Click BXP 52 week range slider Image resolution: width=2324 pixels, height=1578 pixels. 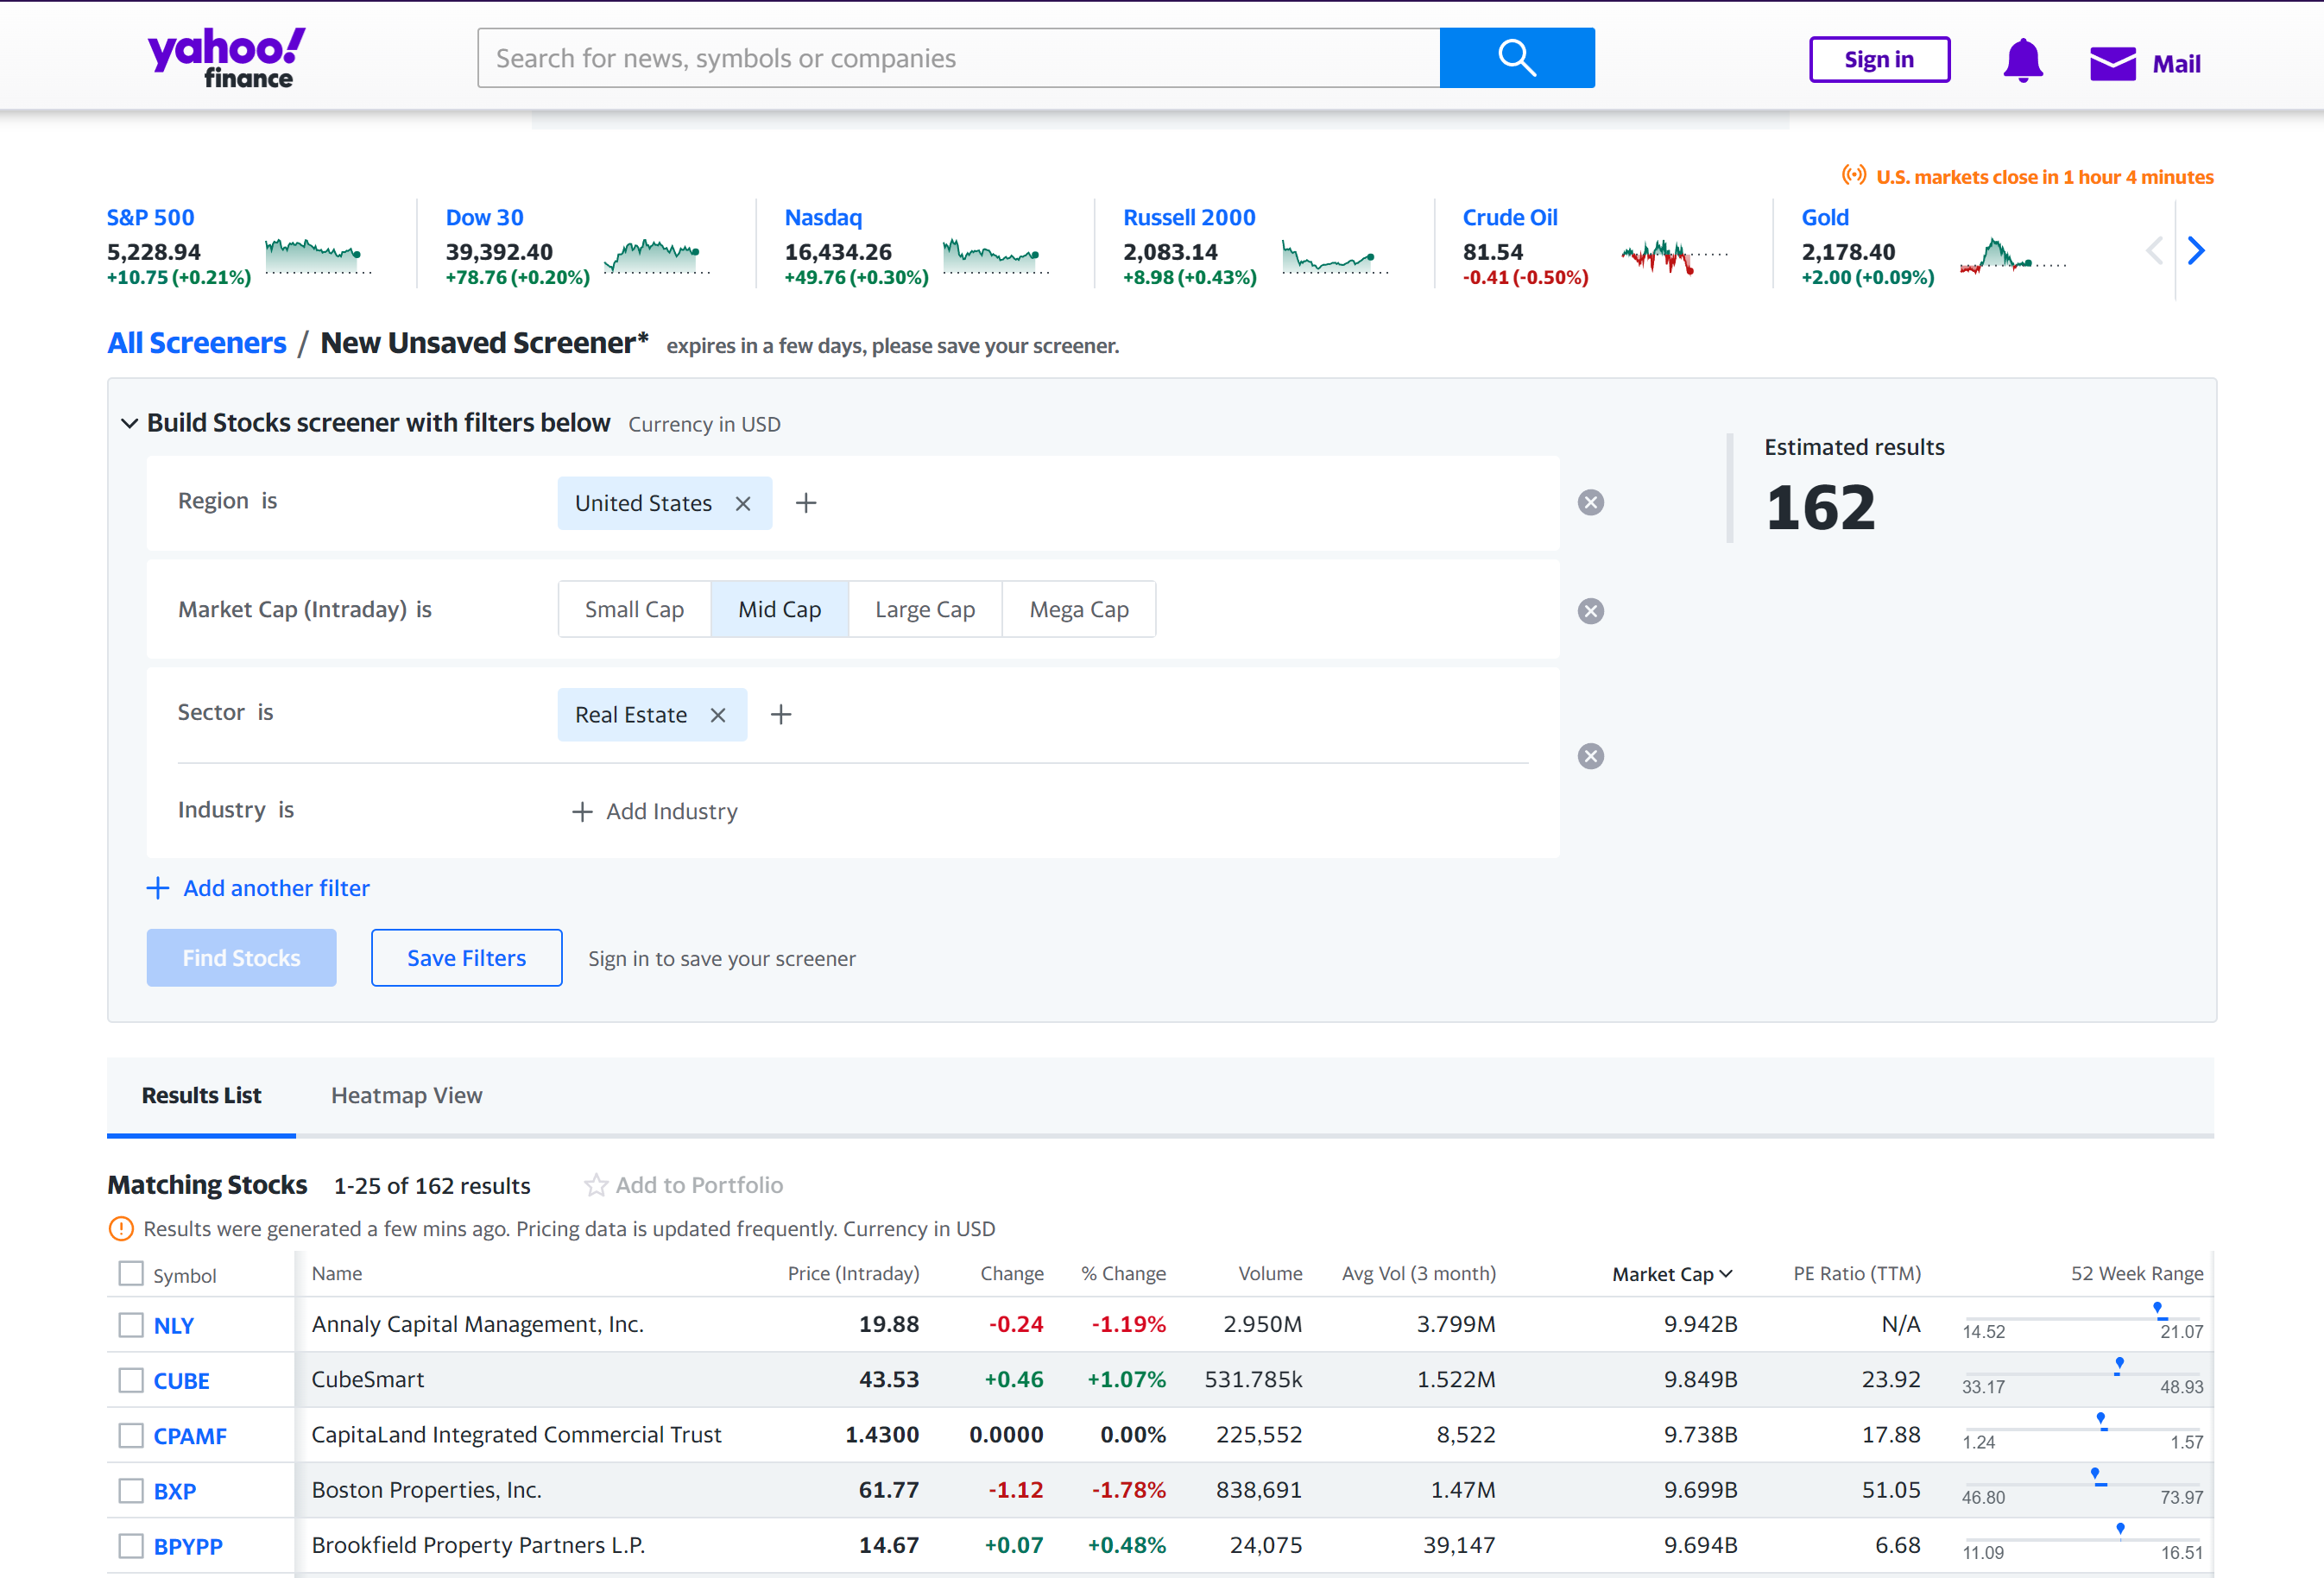click(x=2082, y=1486)
